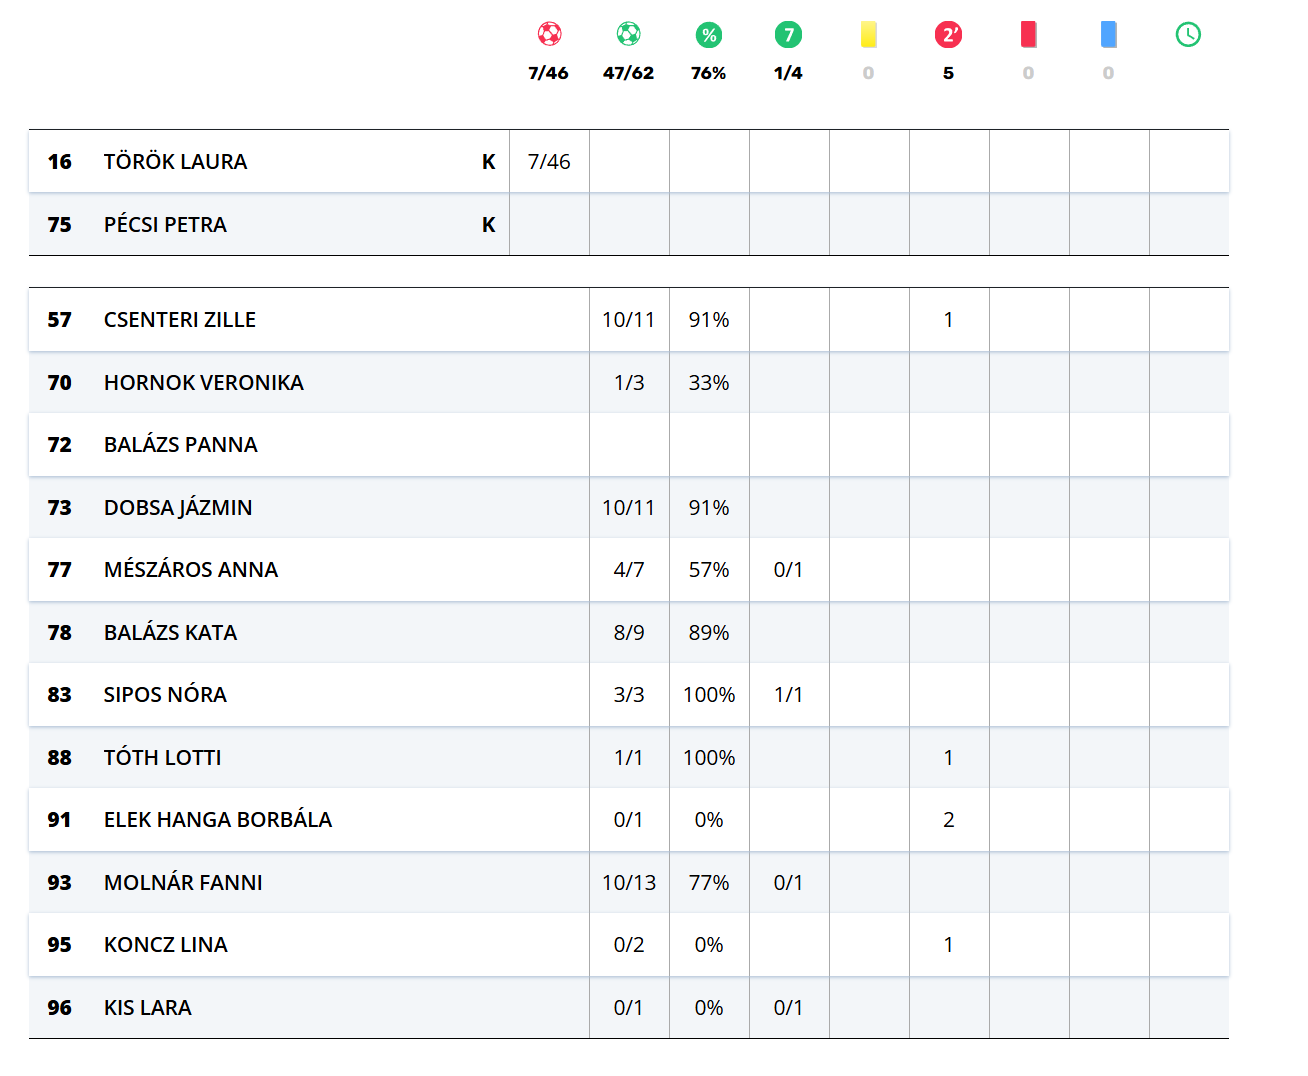1308x1076 pixels.
Task: Click the team total 47/62 goals value
Action: (x=628, y=73)
